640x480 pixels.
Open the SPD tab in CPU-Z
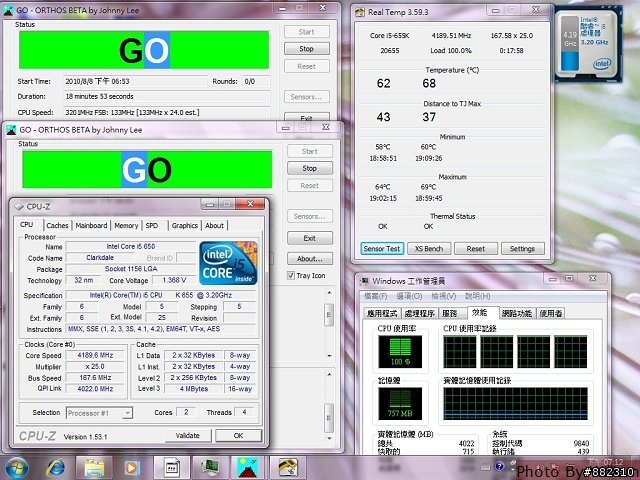[x=152, y=225]
